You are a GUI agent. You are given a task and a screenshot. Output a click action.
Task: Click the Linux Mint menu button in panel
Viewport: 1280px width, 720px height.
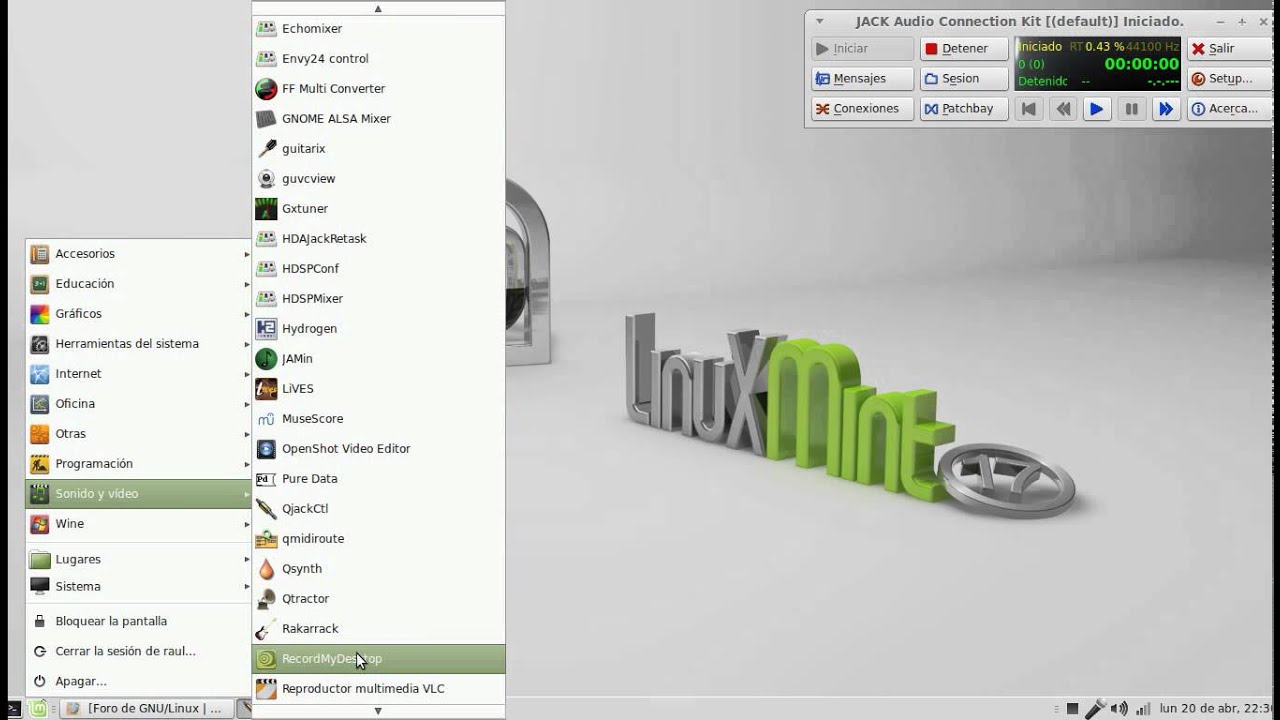[36, 709]
